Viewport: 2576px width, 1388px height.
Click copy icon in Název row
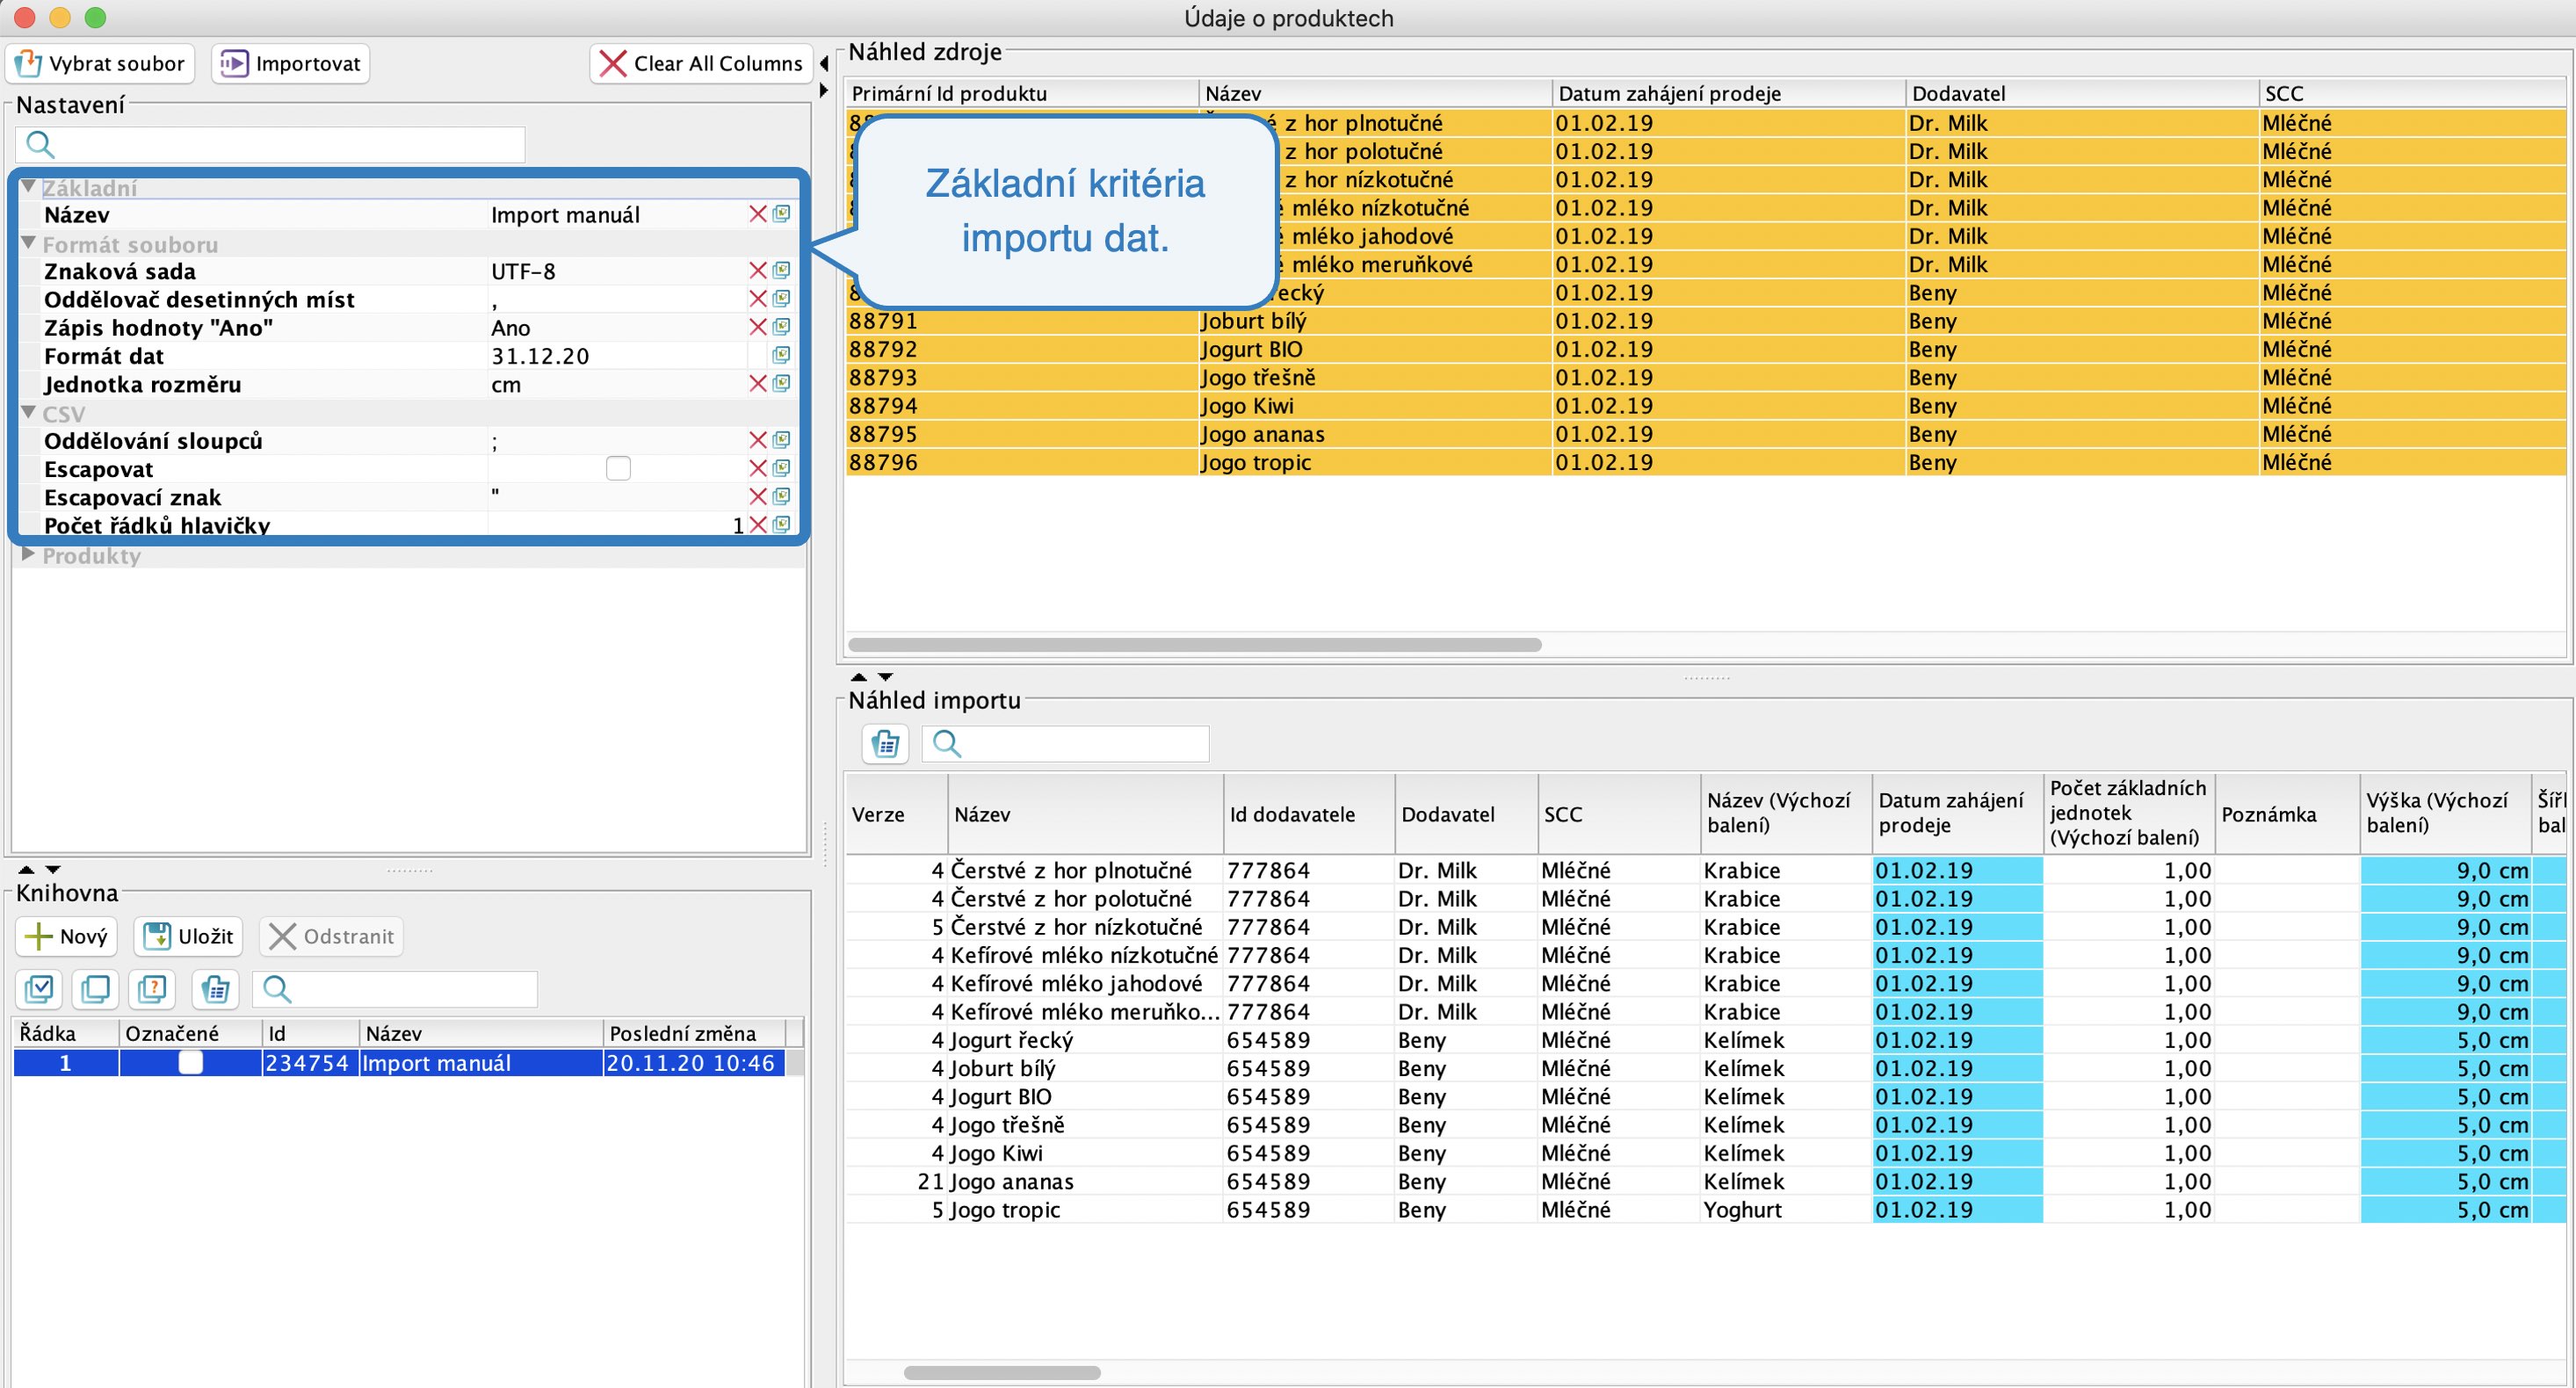coord(782,214)
